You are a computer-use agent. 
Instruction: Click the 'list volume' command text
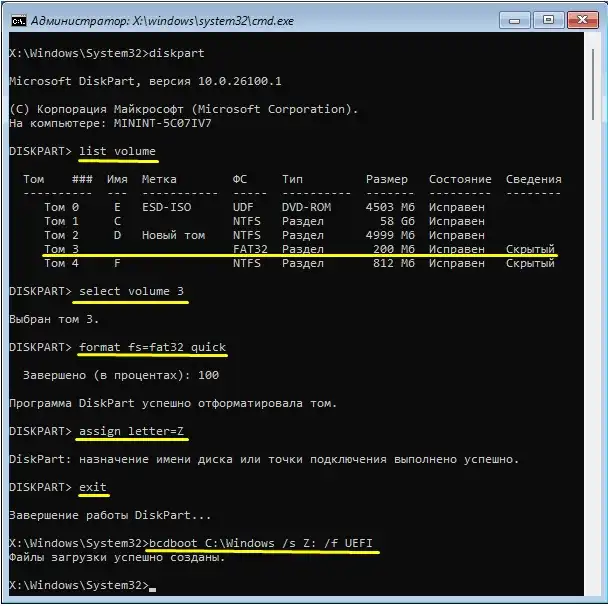[x=117, y=151]
